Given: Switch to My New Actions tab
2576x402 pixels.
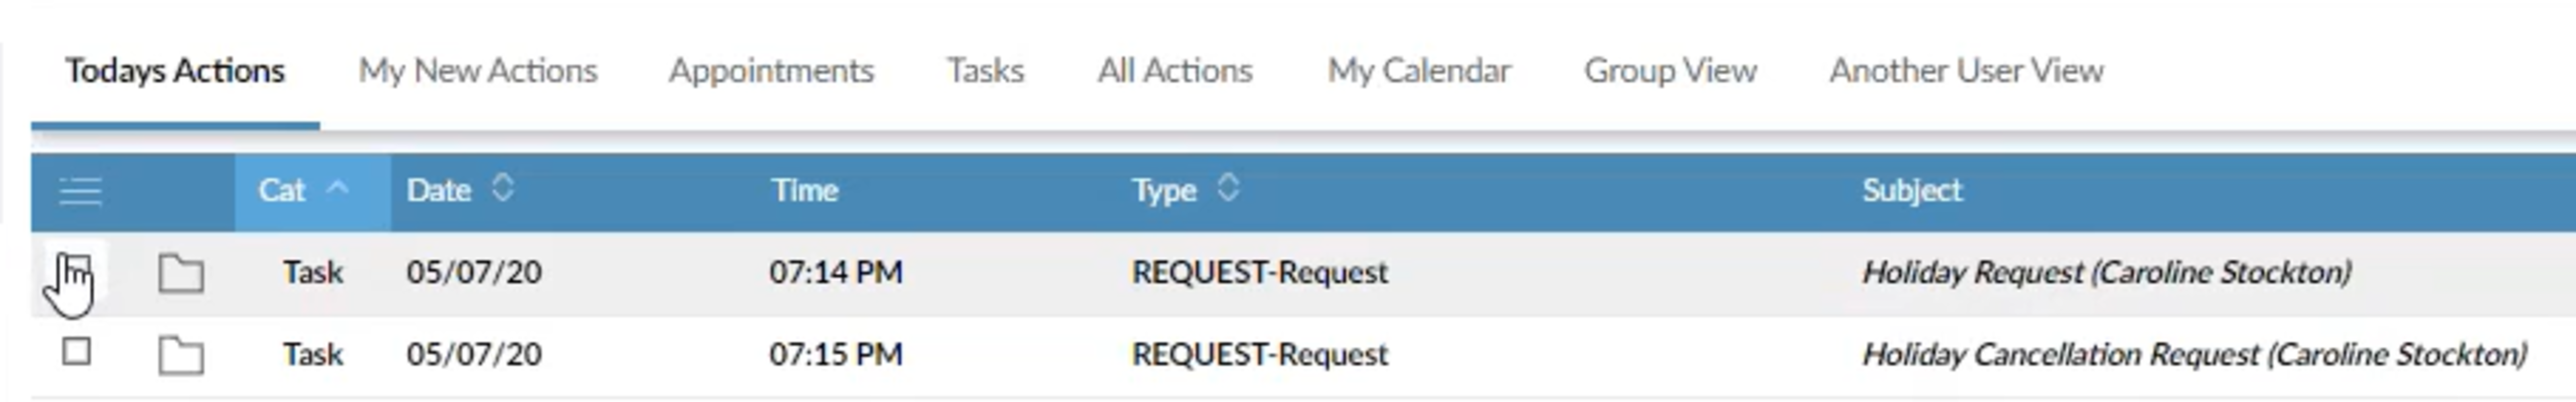Looking at the screenshot, I should [x=478, y=70].
